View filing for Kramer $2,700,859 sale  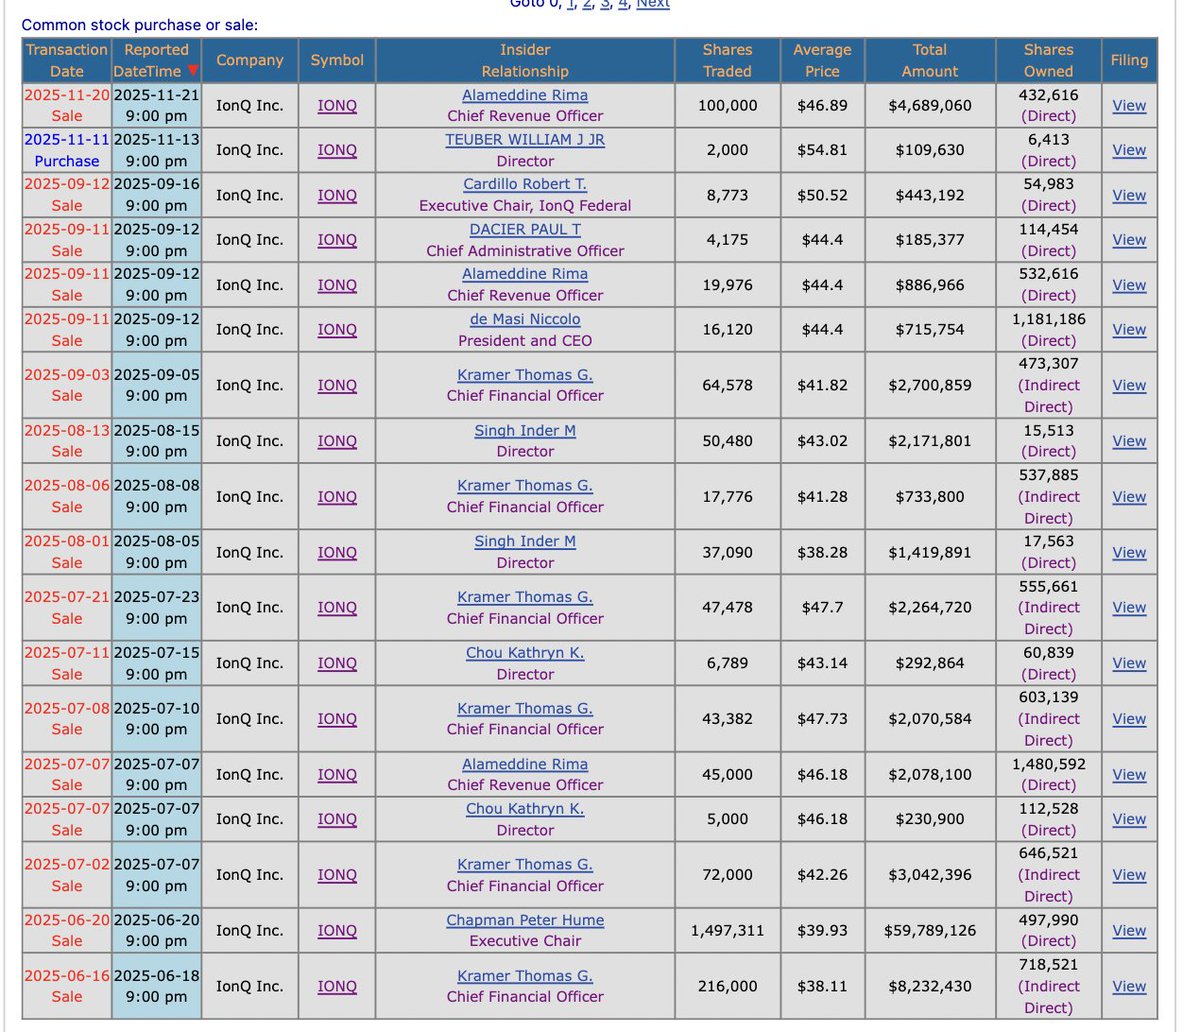(1129, 385)
